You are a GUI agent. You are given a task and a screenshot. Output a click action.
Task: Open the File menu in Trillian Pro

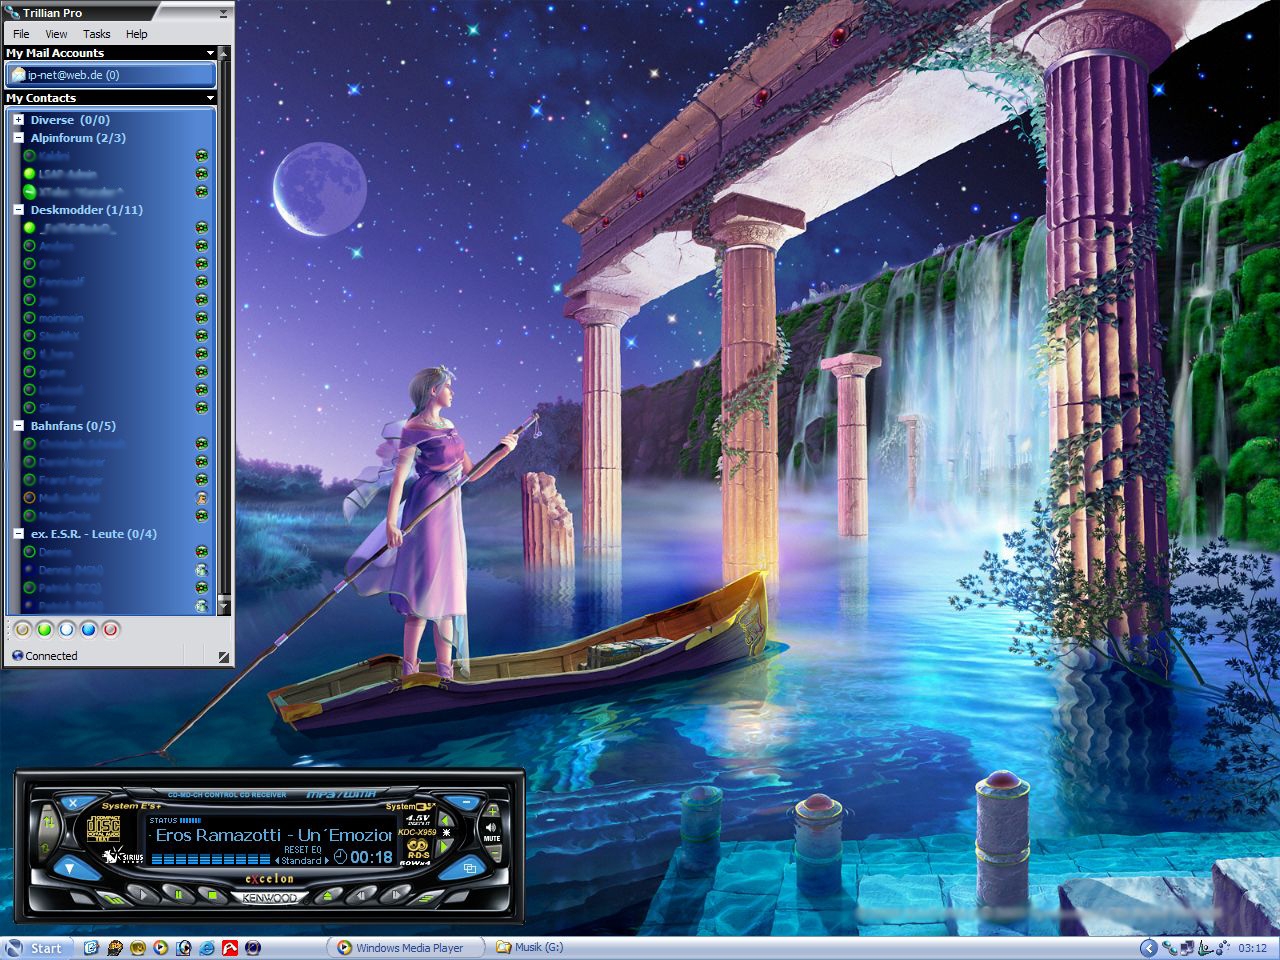(x=21, y=33)
